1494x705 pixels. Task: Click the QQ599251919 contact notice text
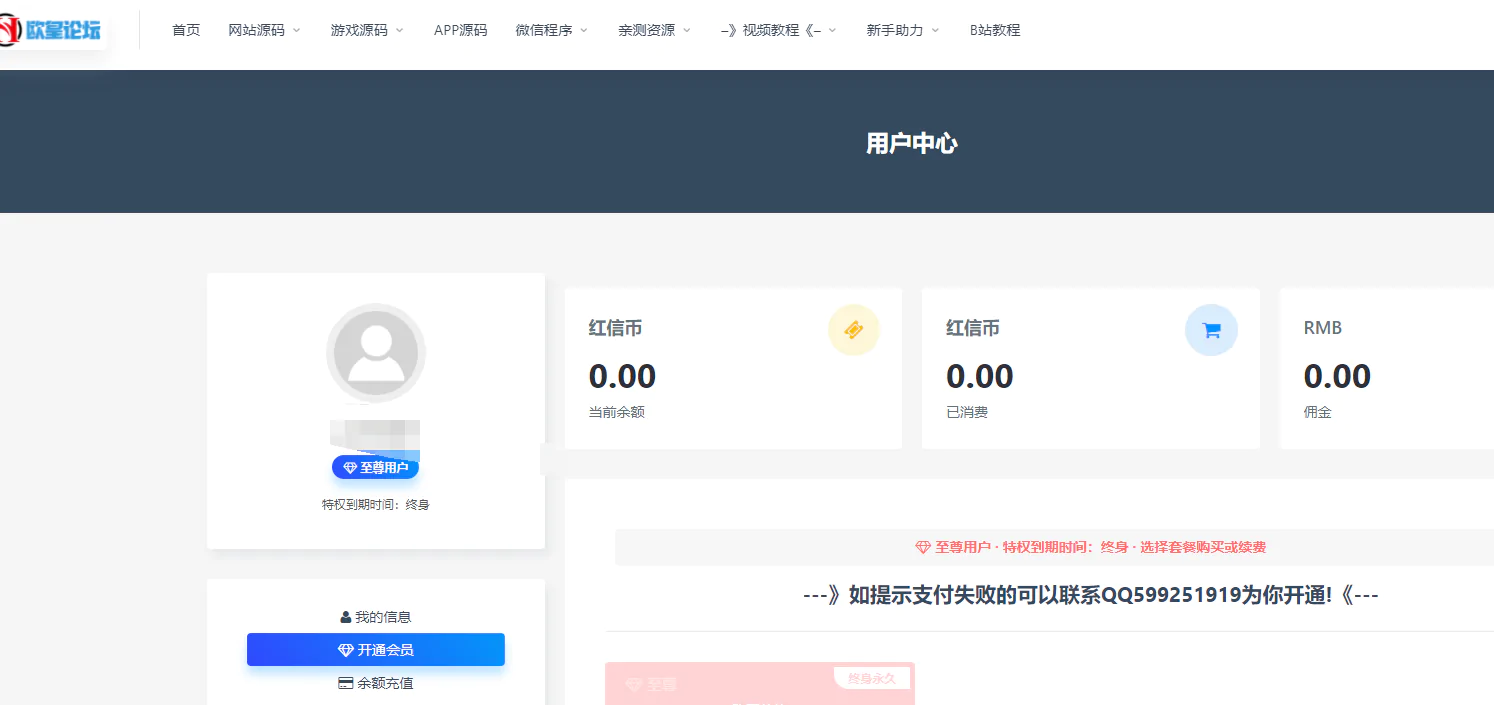tap(1091, 596)
